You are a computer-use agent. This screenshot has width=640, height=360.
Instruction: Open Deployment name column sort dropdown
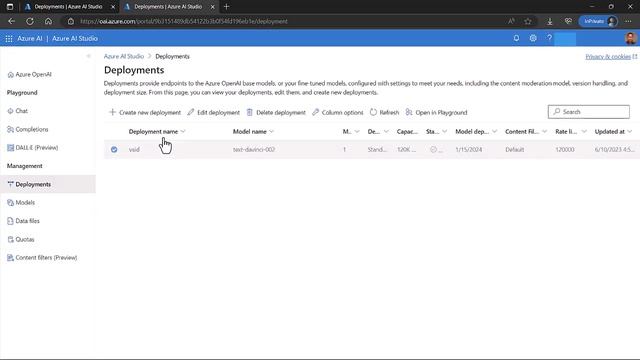tap(183, 131)
